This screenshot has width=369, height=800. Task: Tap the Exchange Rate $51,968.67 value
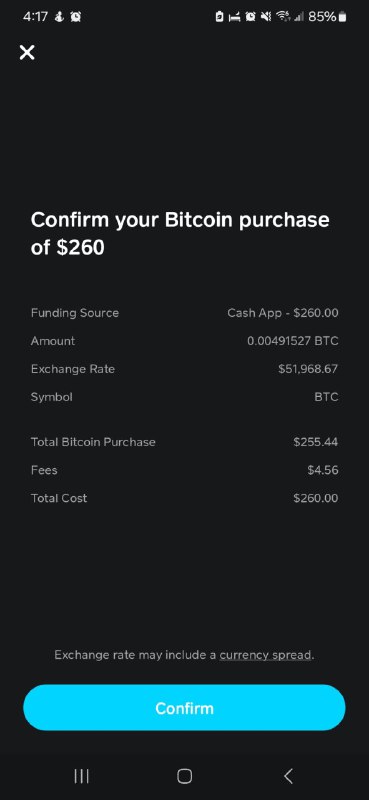click(308, 369)
